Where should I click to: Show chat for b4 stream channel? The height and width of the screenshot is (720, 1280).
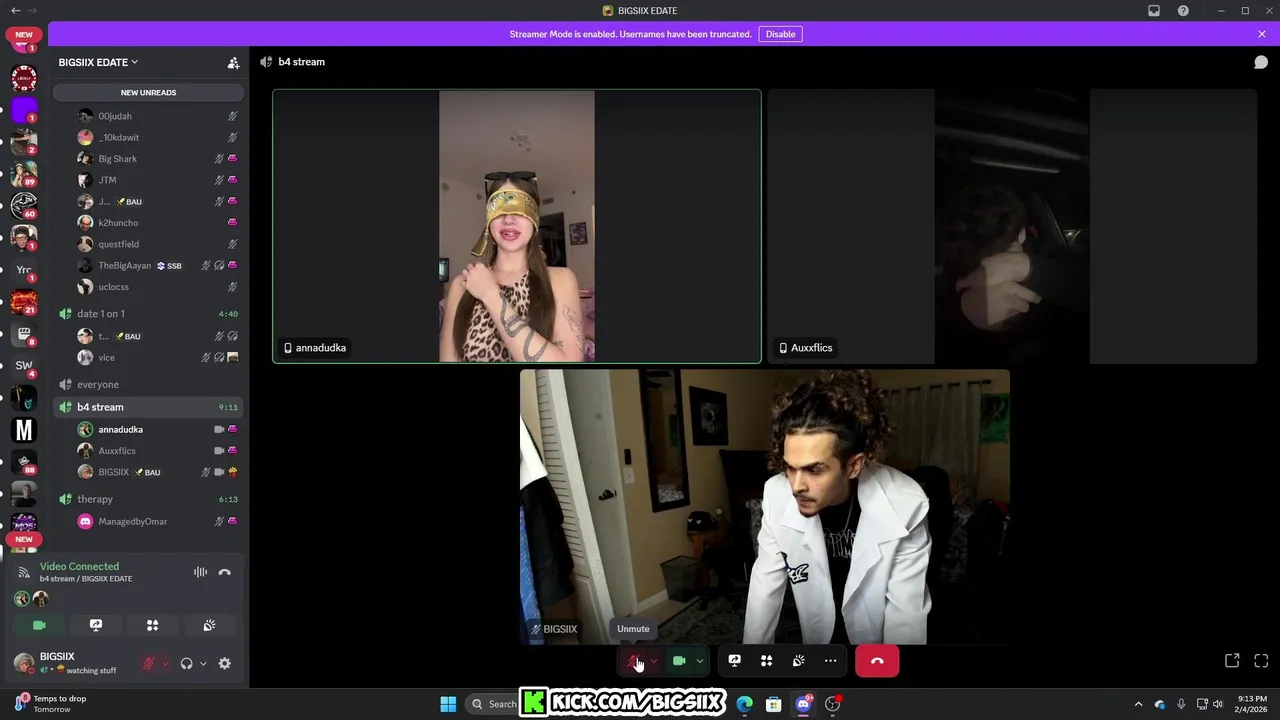coord(1261,62)
